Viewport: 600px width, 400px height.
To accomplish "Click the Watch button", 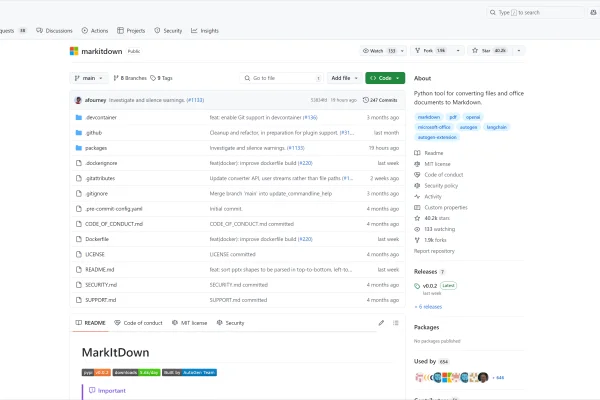I will tap(379, 51).
